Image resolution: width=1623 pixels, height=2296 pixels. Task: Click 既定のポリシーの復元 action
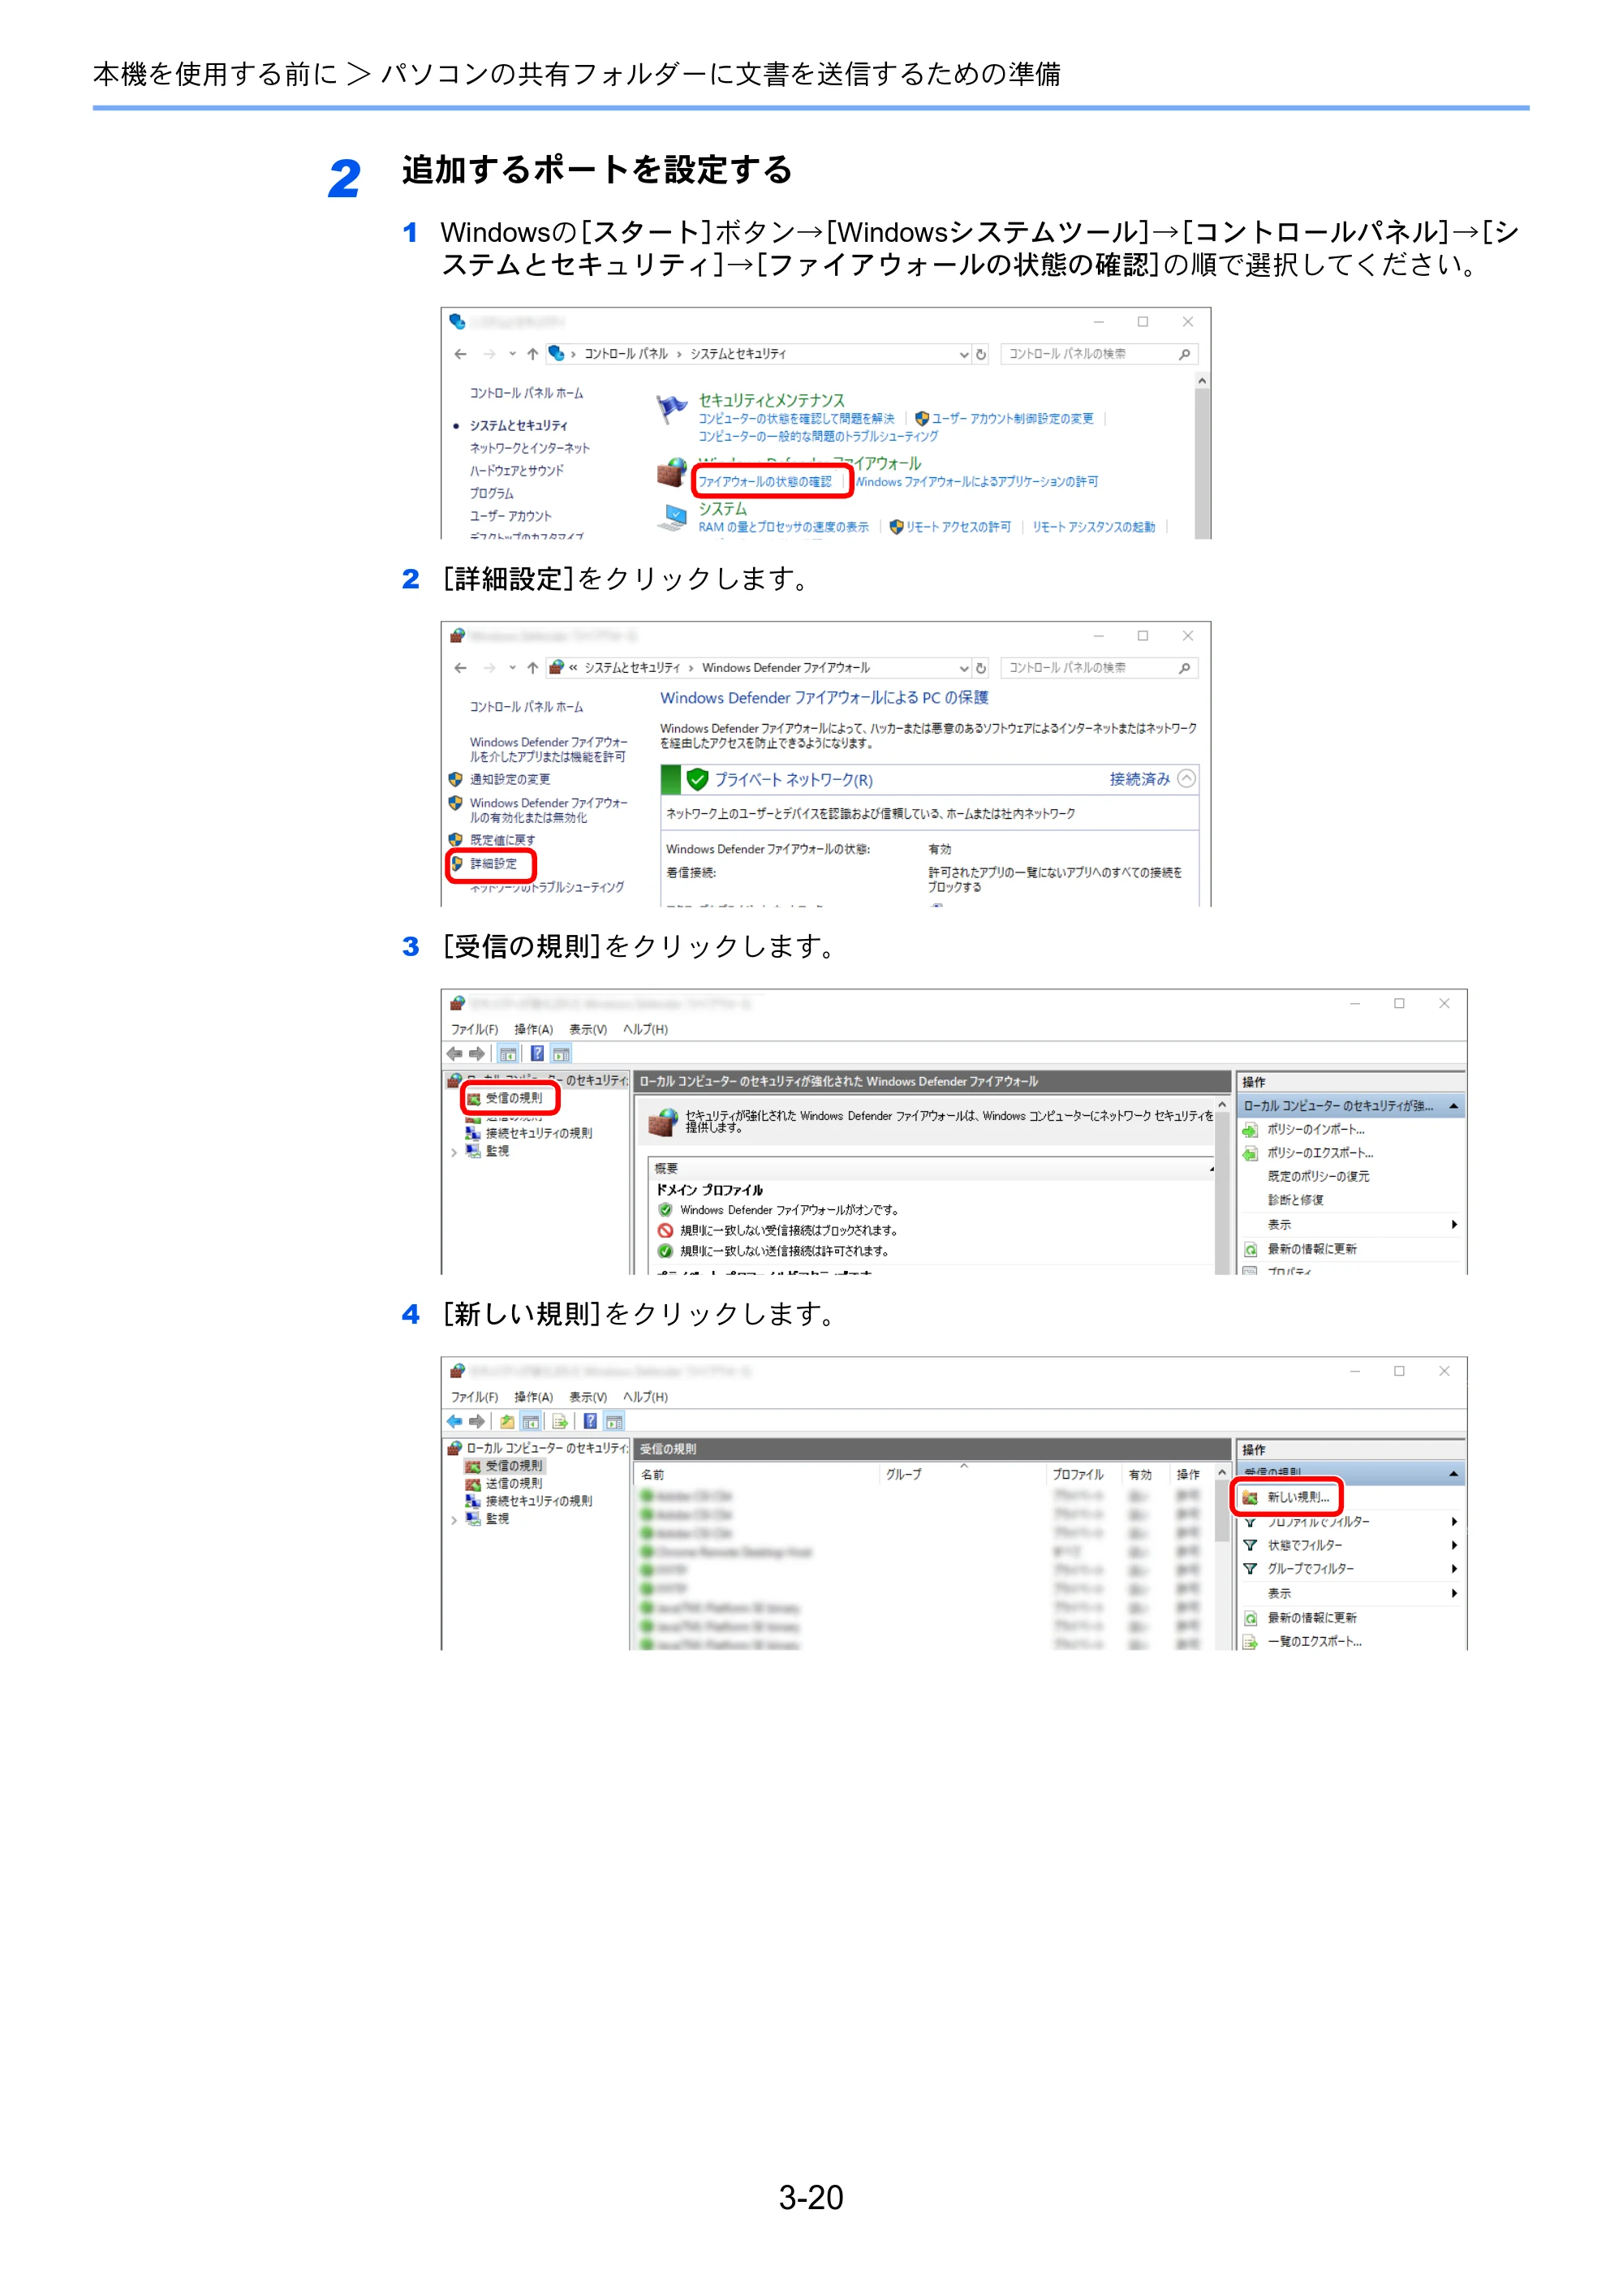click(1318, 1177)
